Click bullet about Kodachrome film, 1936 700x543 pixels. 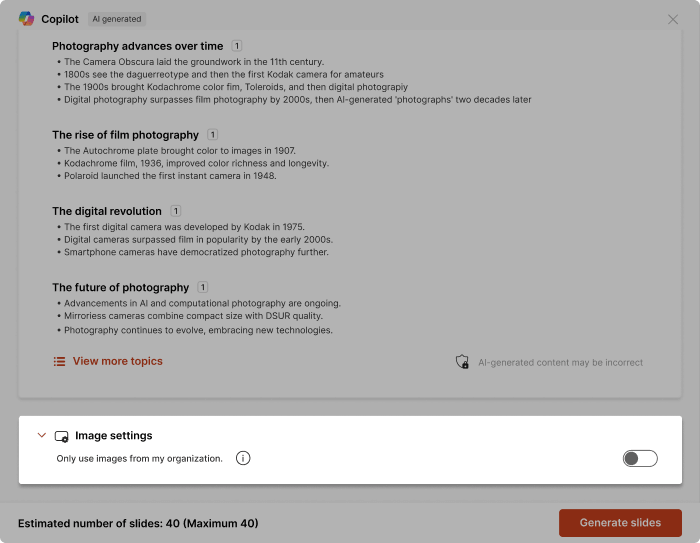point(196,163)
